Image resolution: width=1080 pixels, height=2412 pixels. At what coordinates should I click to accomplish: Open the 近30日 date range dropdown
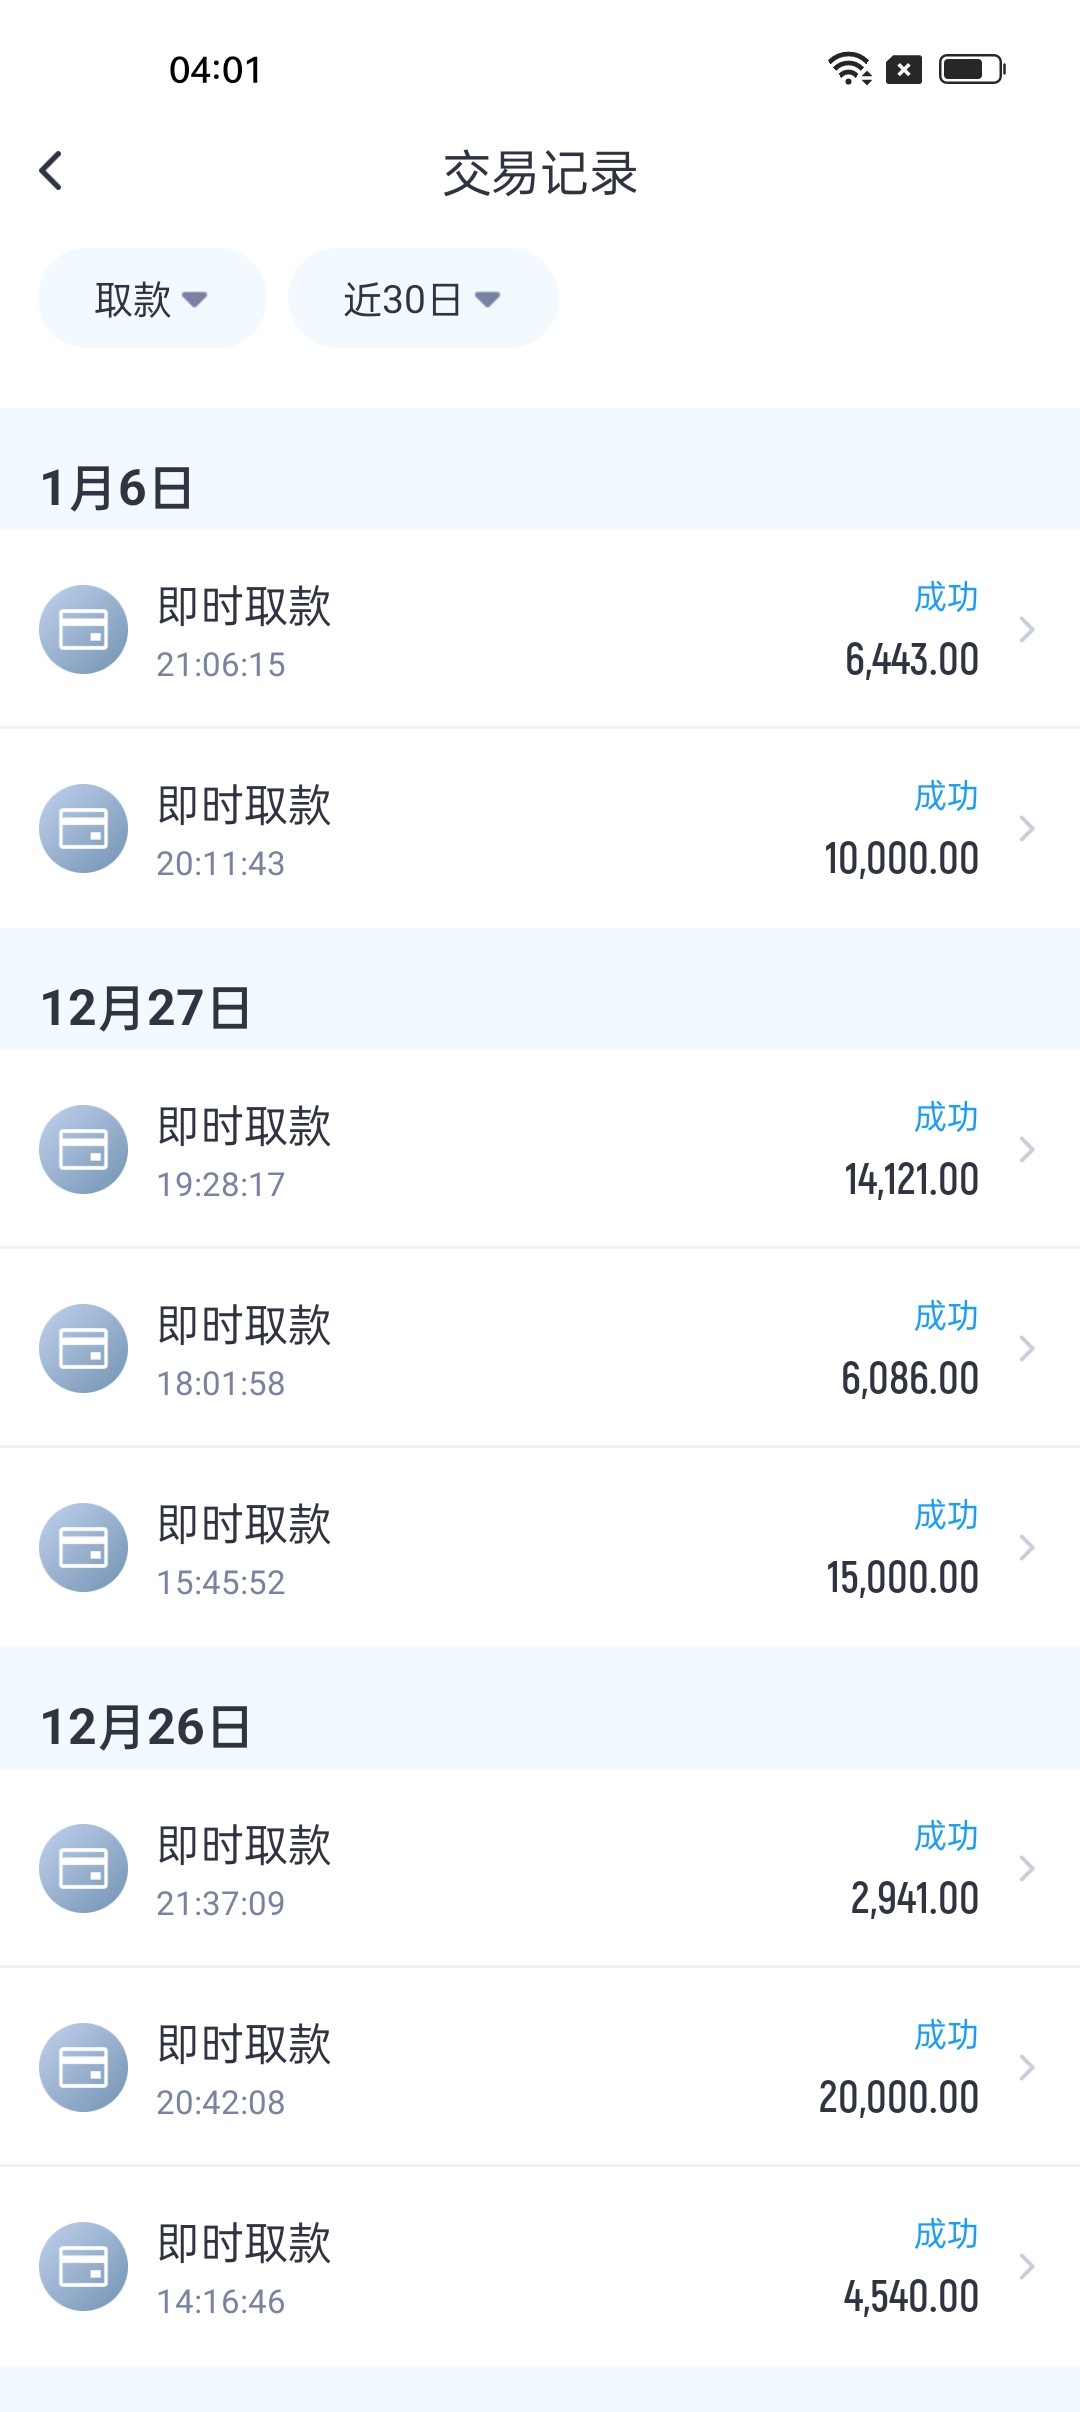(x=422, y=299)
